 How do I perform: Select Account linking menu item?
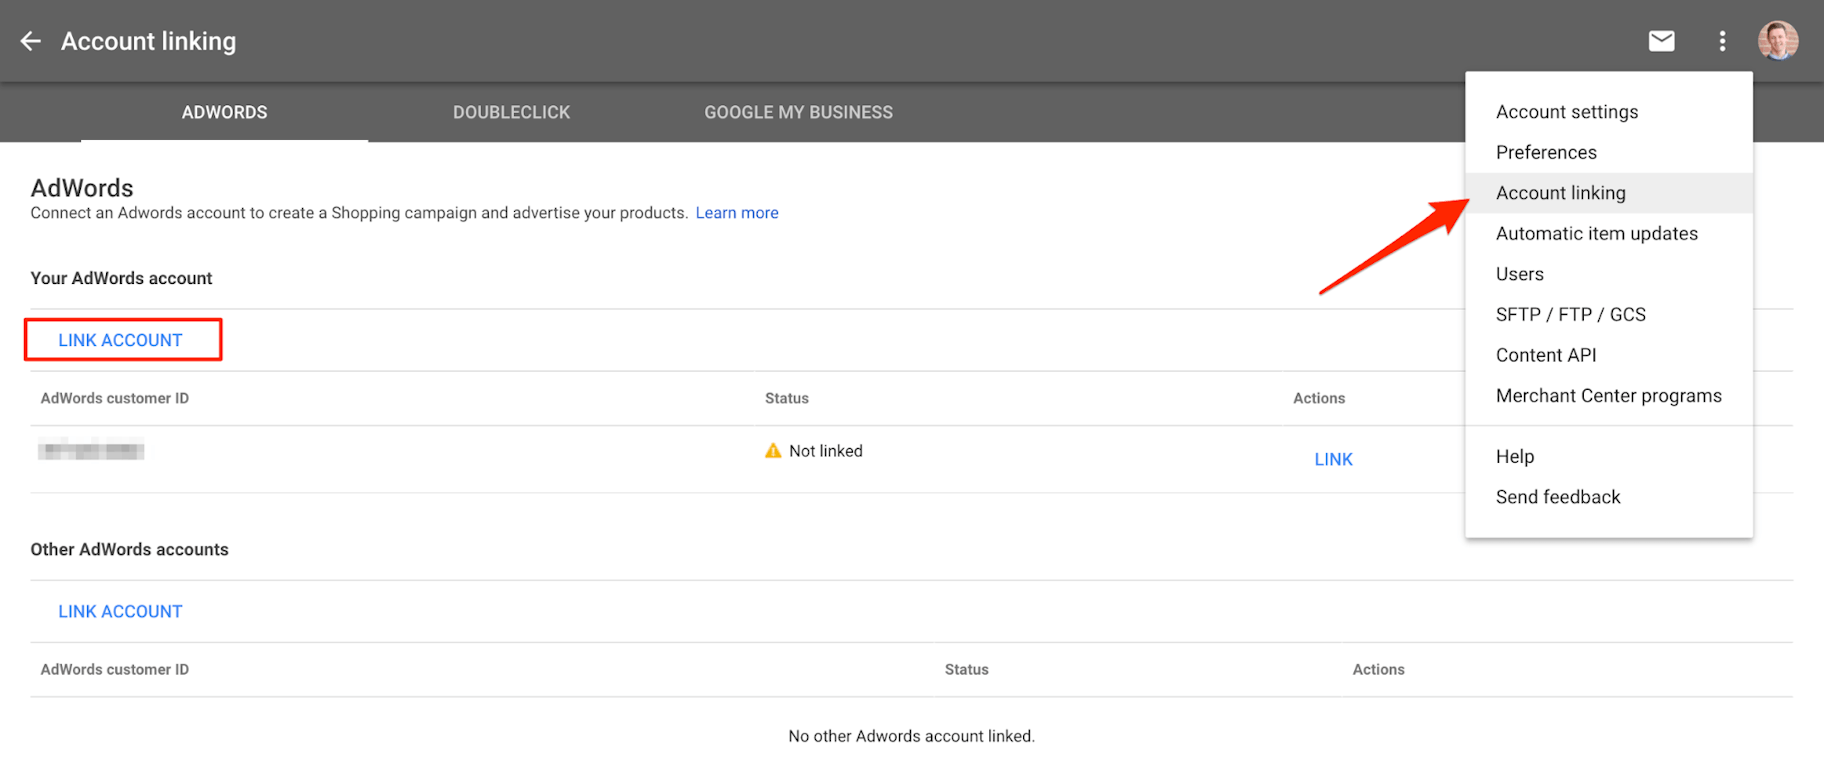click(x=1560, y=193)
